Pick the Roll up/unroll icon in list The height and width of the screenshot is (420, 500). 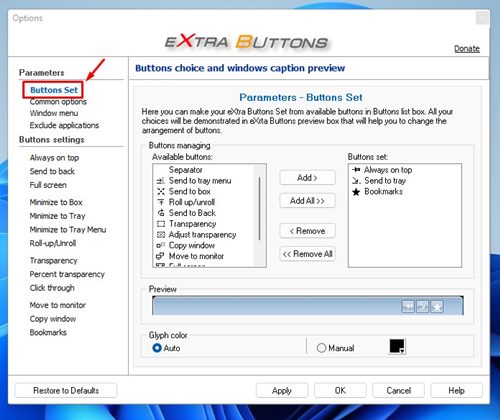tap(161, 202)
